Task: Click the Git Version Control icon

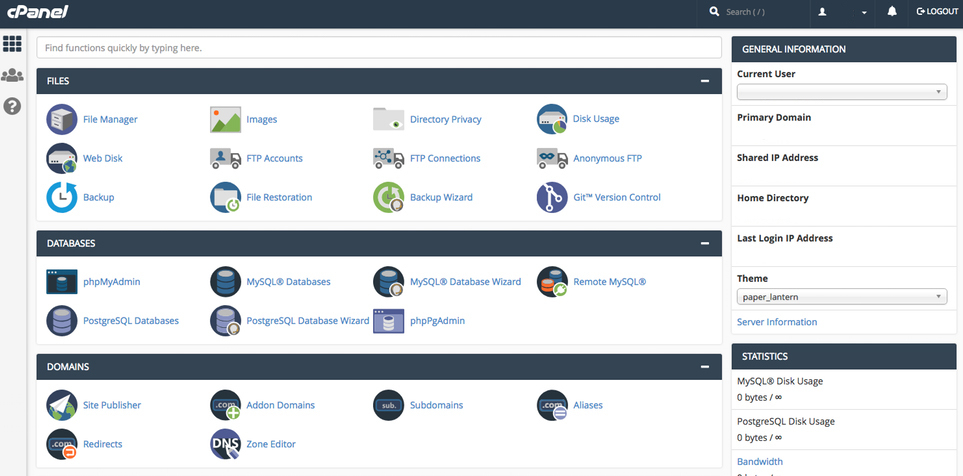Action: coord(552,197)
